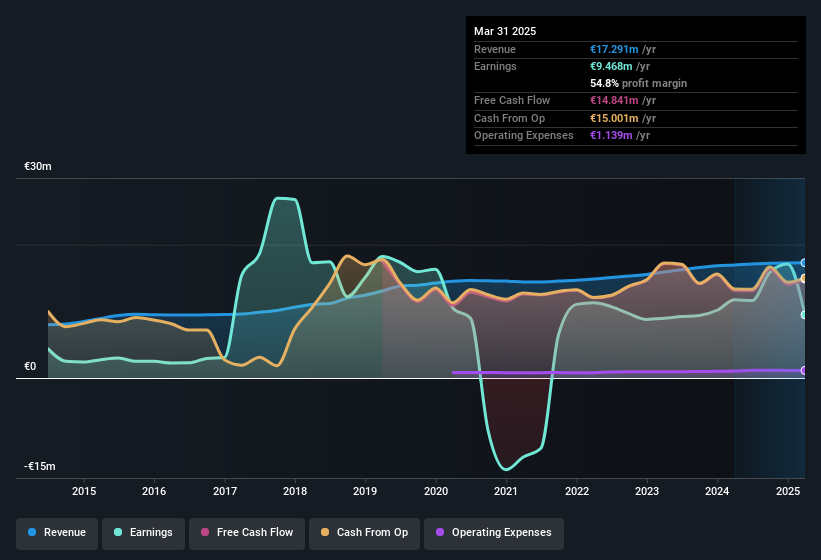Click the purple Operating Expenses legend dot

pyautogui.click(x=440, y=532)
